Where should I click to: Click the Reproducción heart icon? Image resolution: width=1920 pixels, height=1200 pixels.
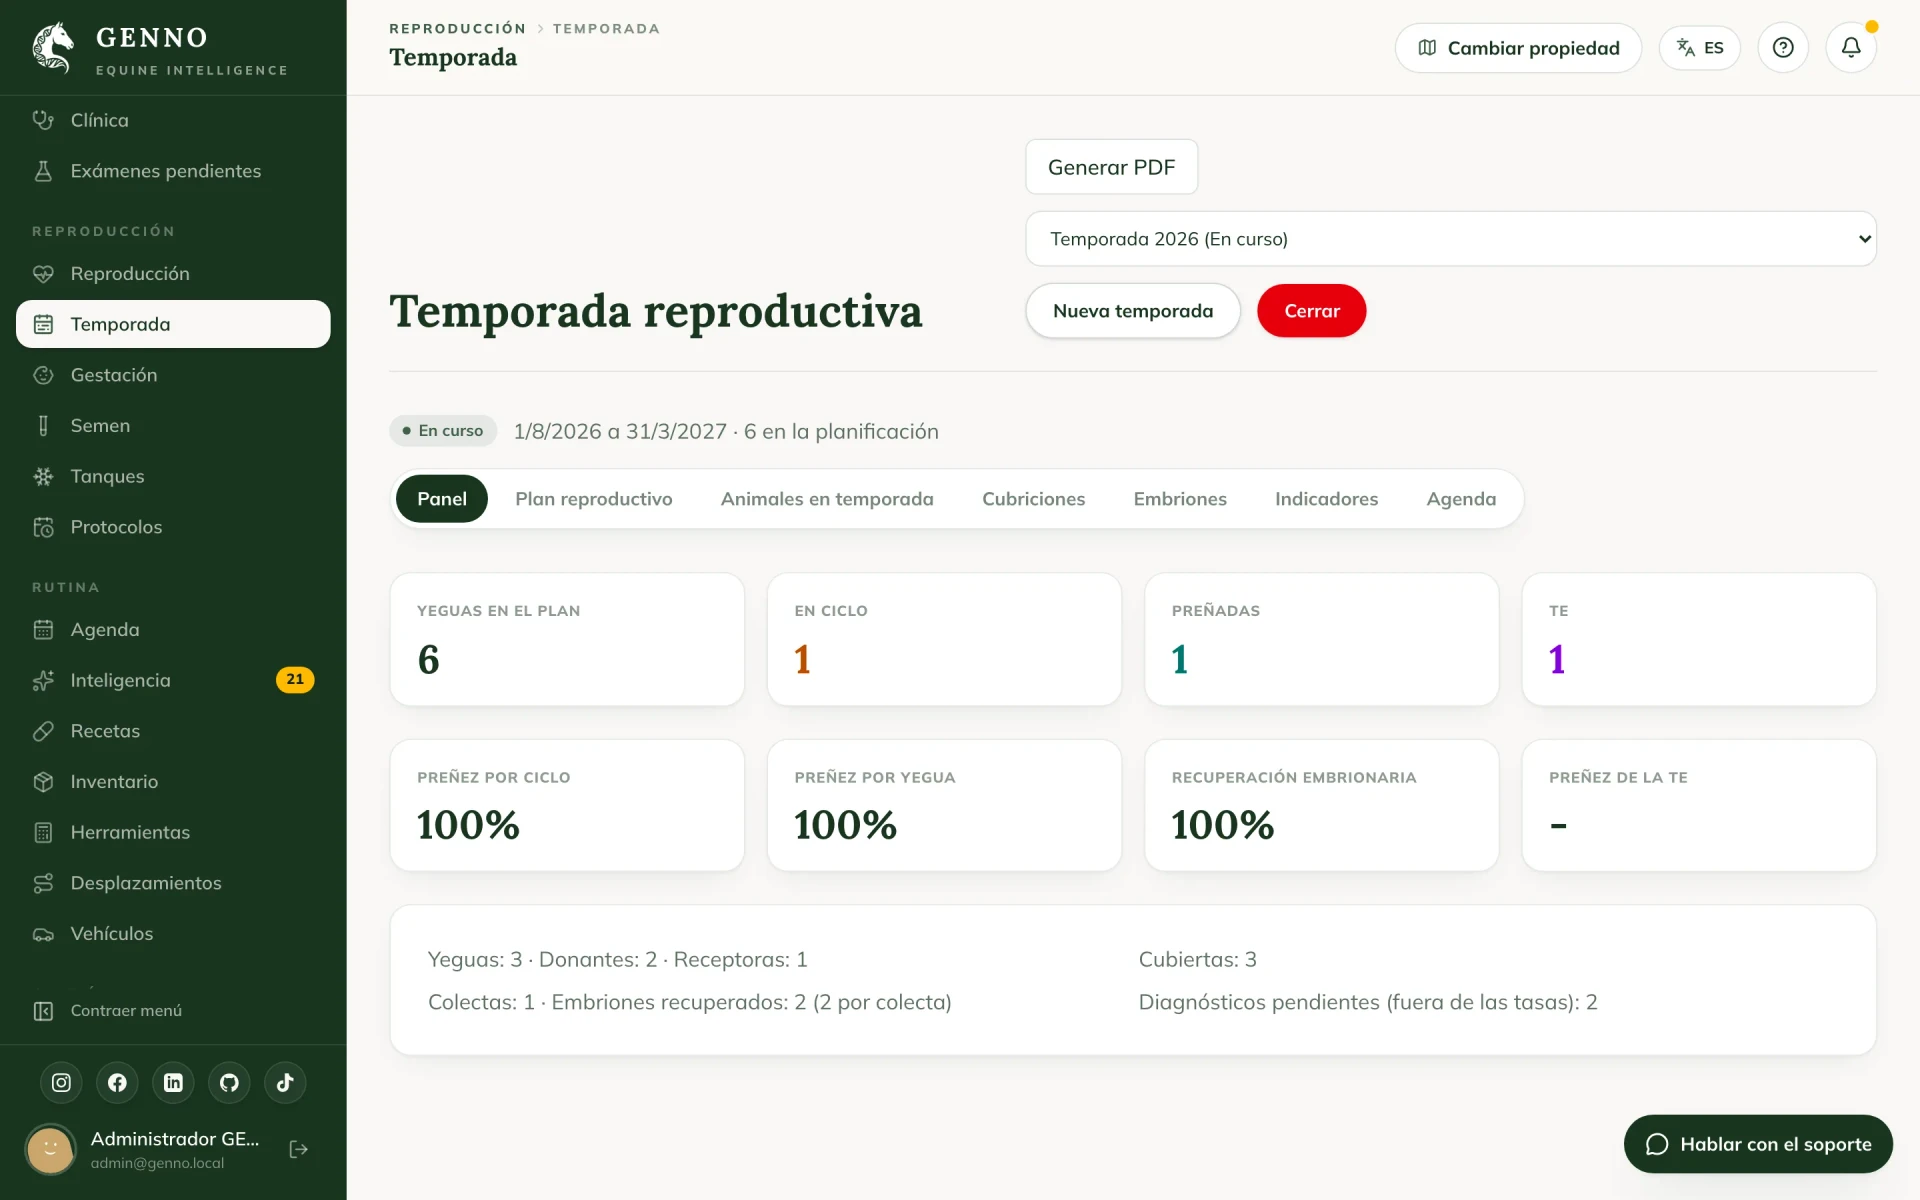(43, 274)
